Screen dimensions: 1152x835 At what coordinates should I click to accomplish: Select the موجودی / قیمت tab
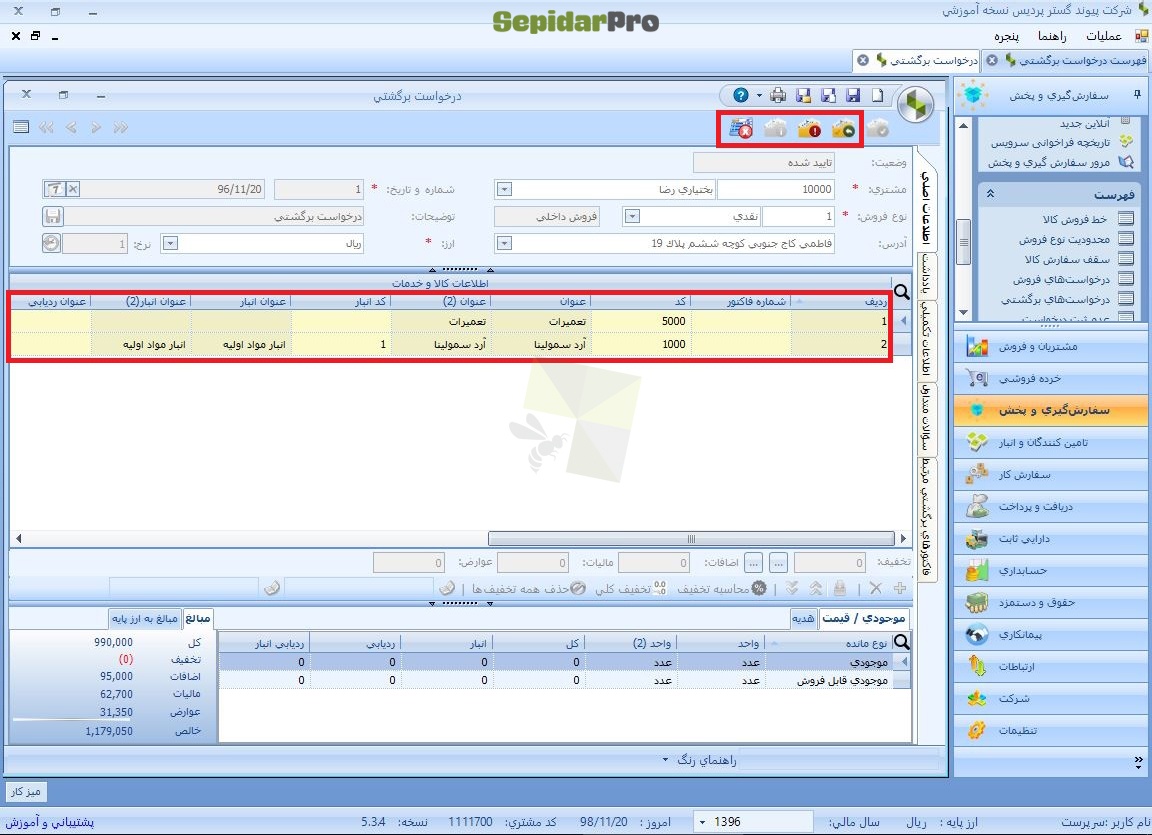pos(864,618)
